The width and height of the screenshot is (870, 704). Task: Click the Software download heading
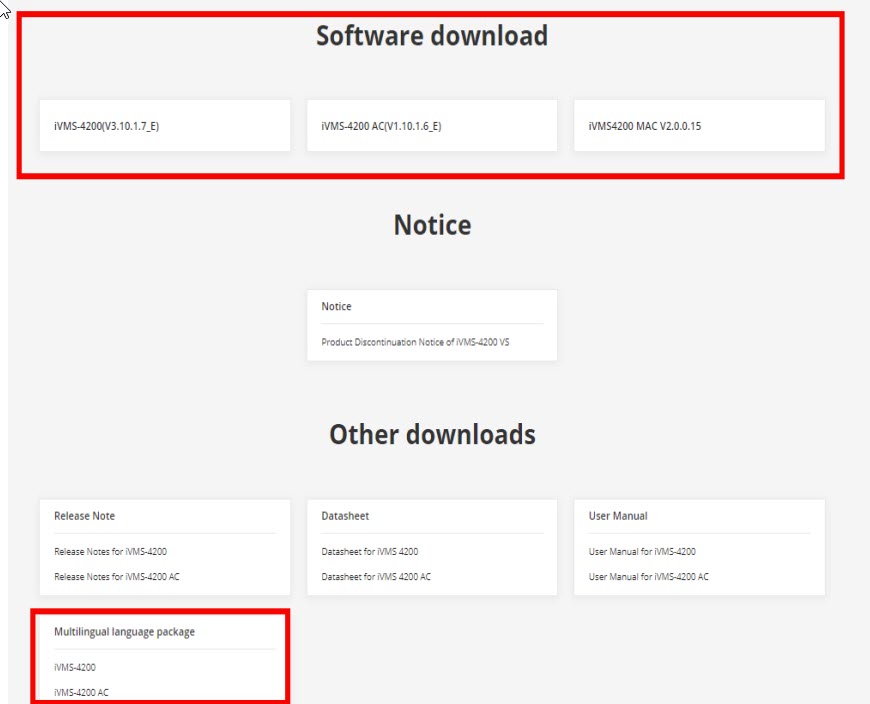(432, 36)
